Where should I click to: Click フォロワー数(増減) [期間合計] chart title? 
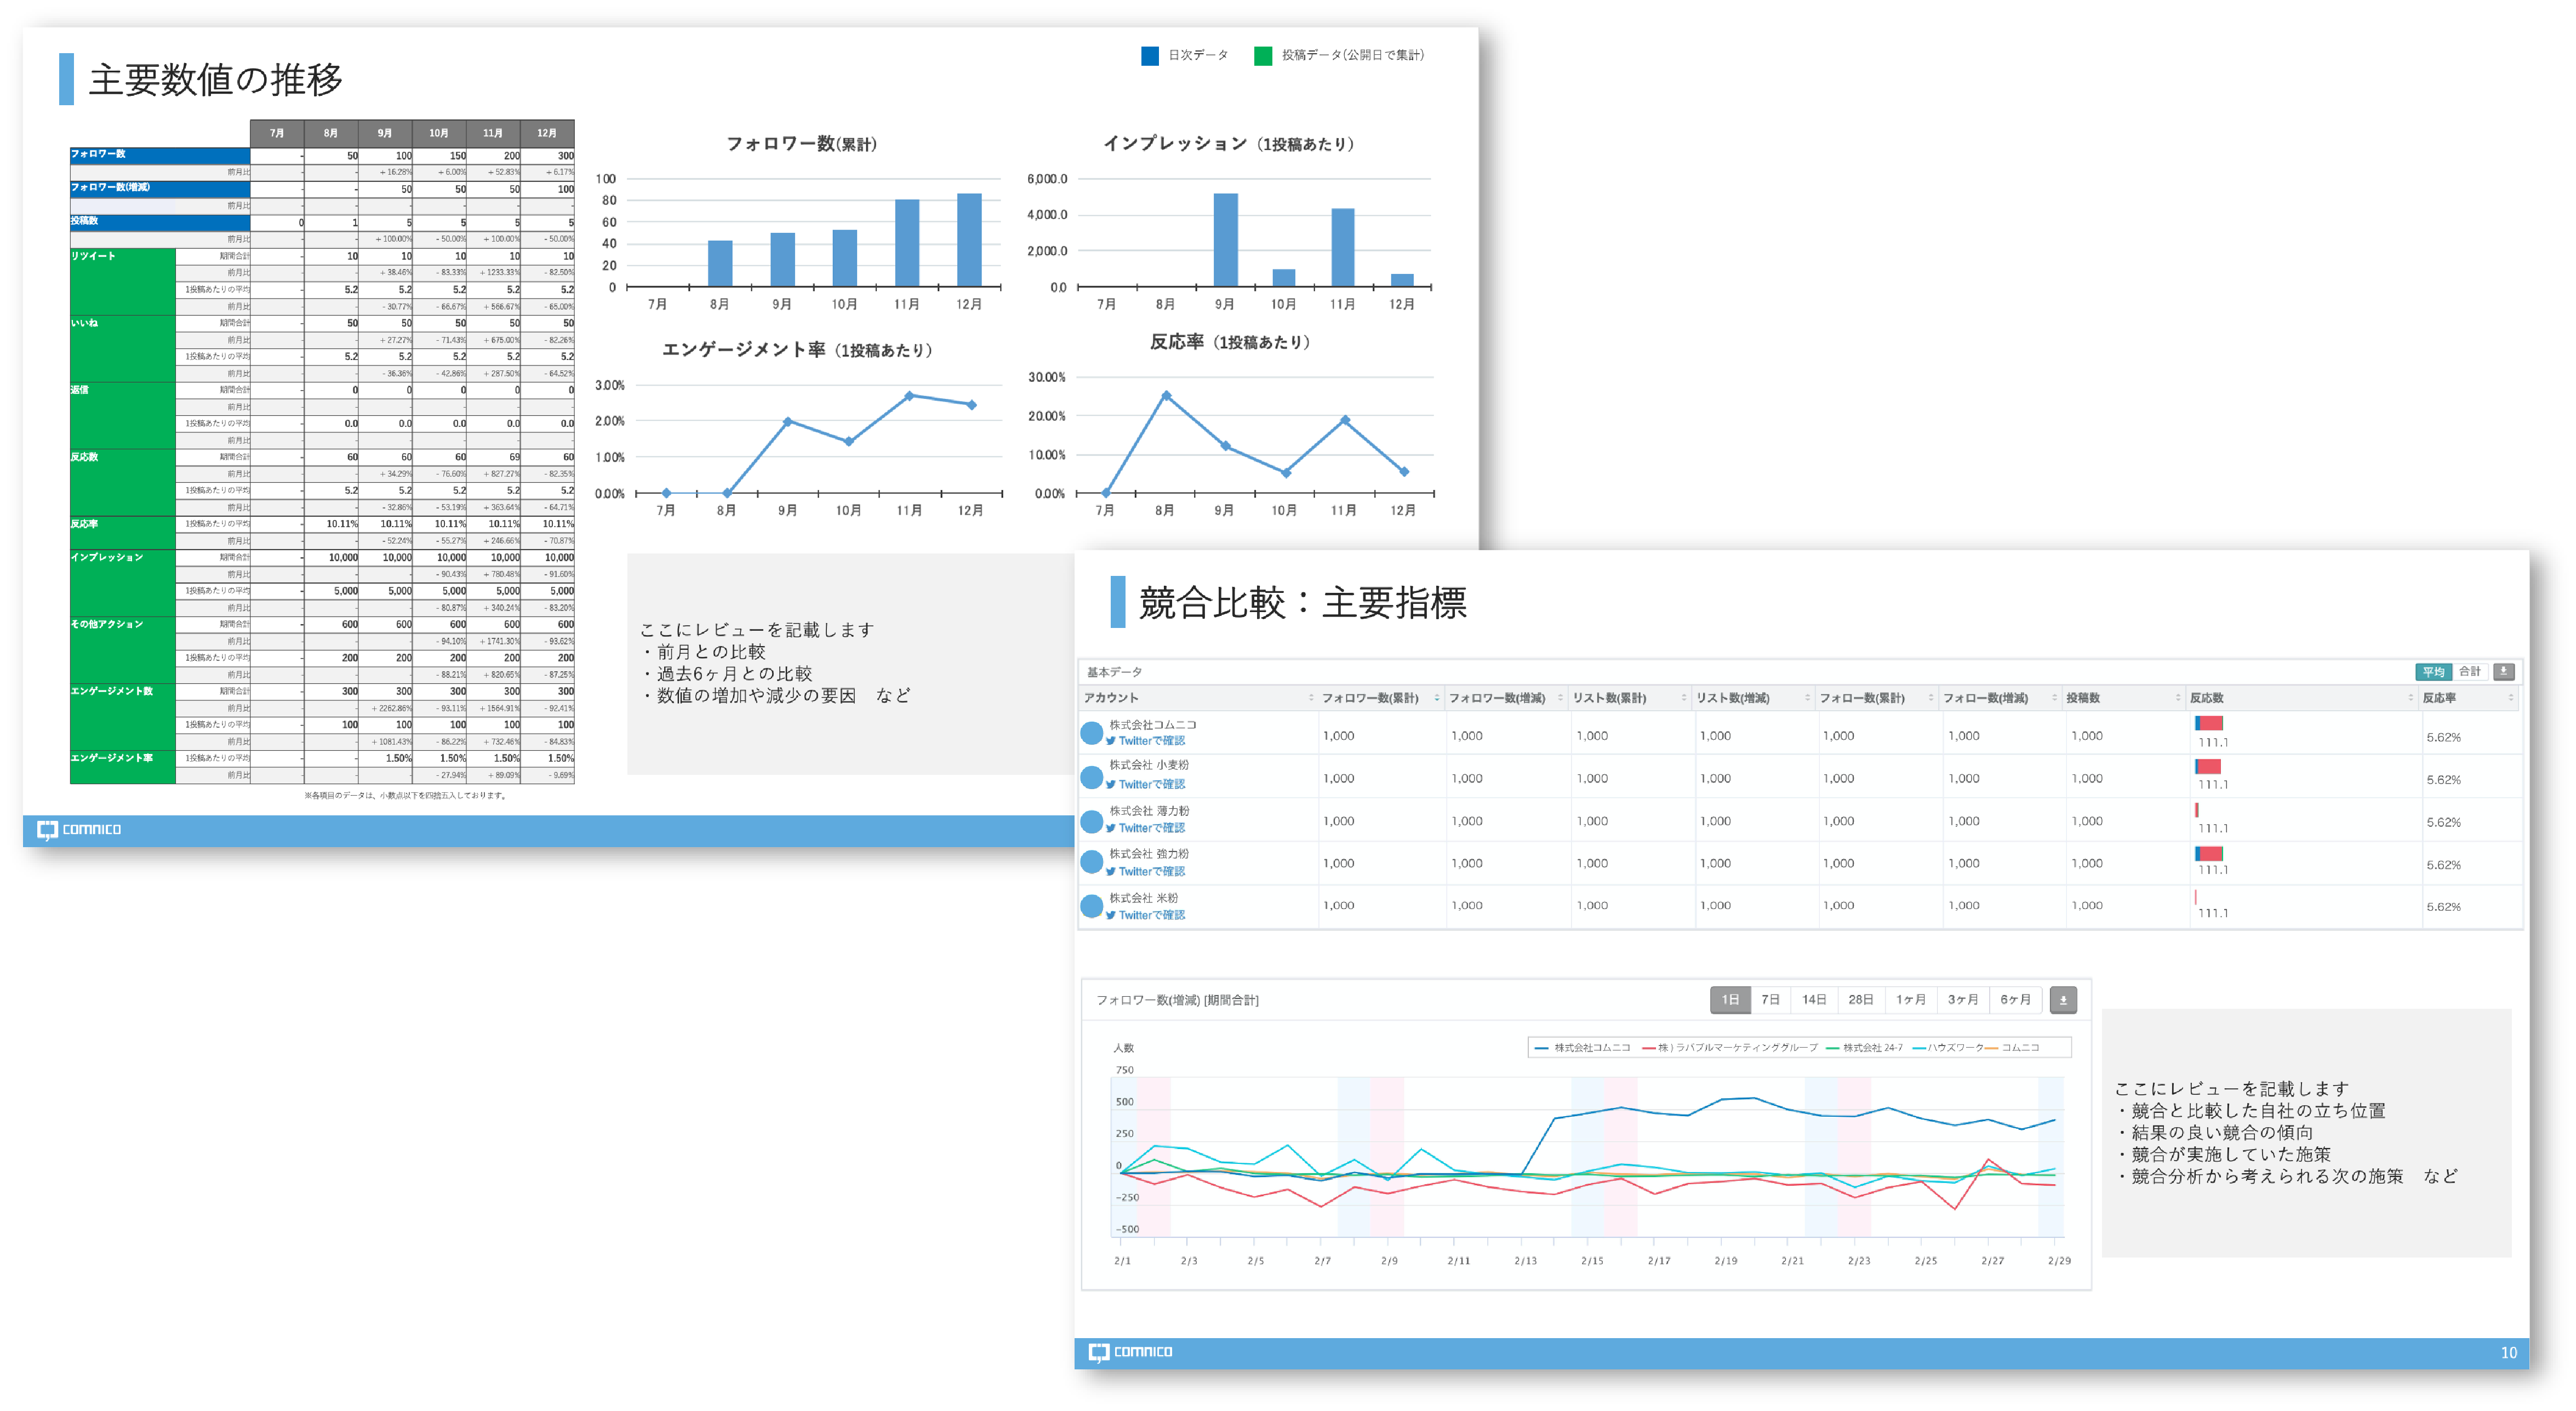pos(1177,1000)
